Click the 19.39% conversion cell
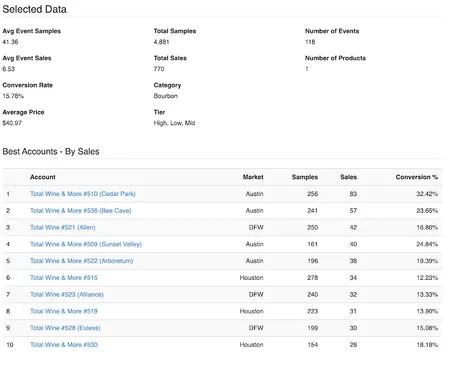This screenshot has width=450, height=365. 427,261
